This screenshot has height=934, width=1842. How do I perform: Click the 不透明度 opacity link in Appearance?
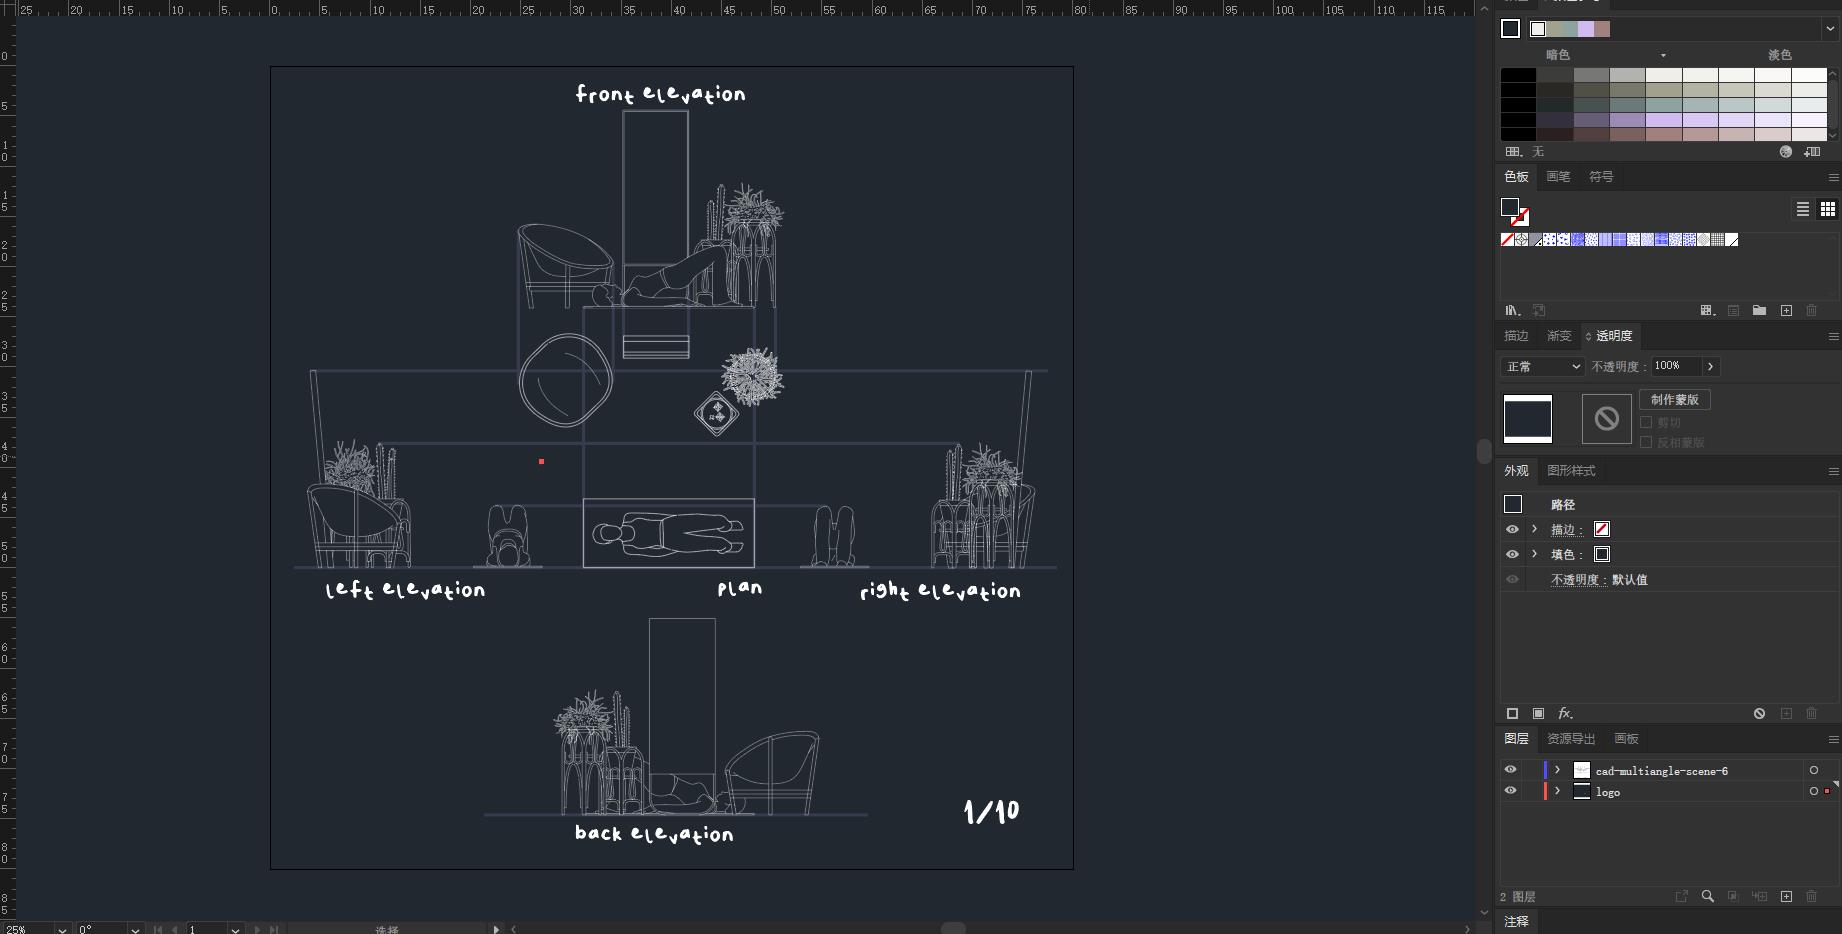(1573, 579)
